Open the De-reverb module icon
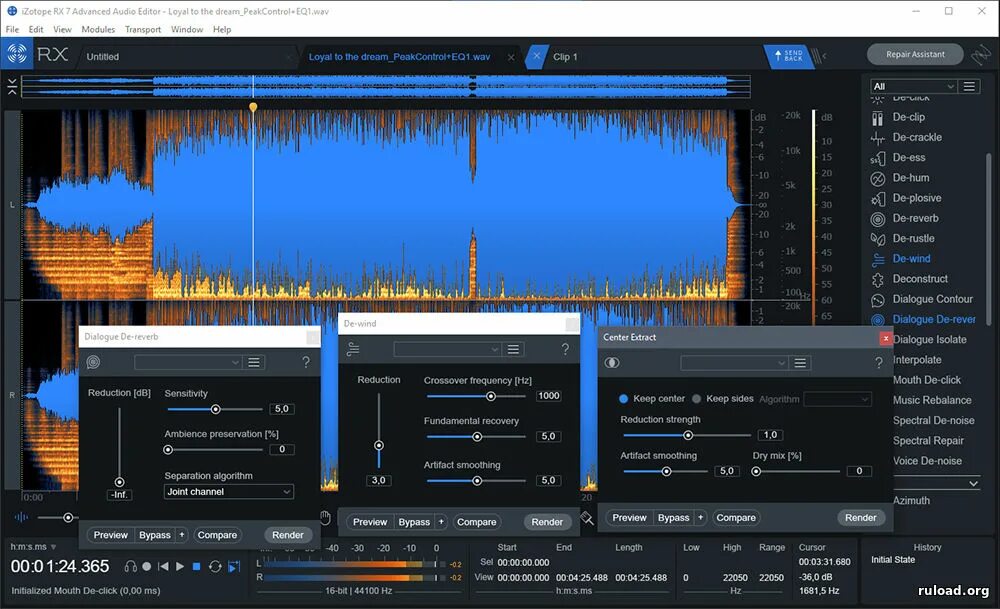Viewport: 1000px width, 609px height. [x=878, y=219]
